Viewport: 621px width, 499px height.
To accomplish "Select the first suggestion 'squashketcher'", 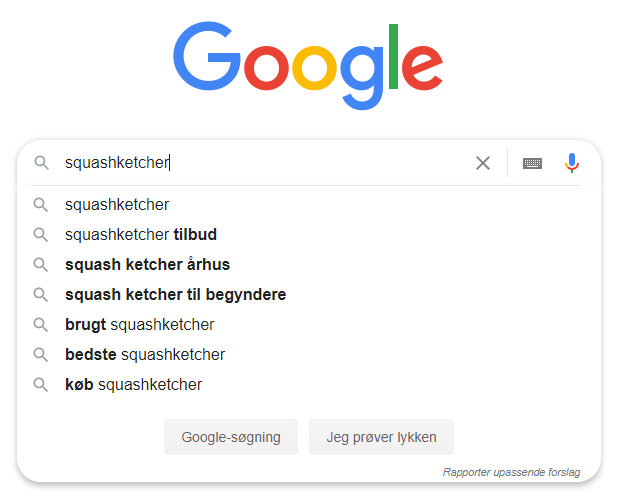I will click(x=117, y=205).
